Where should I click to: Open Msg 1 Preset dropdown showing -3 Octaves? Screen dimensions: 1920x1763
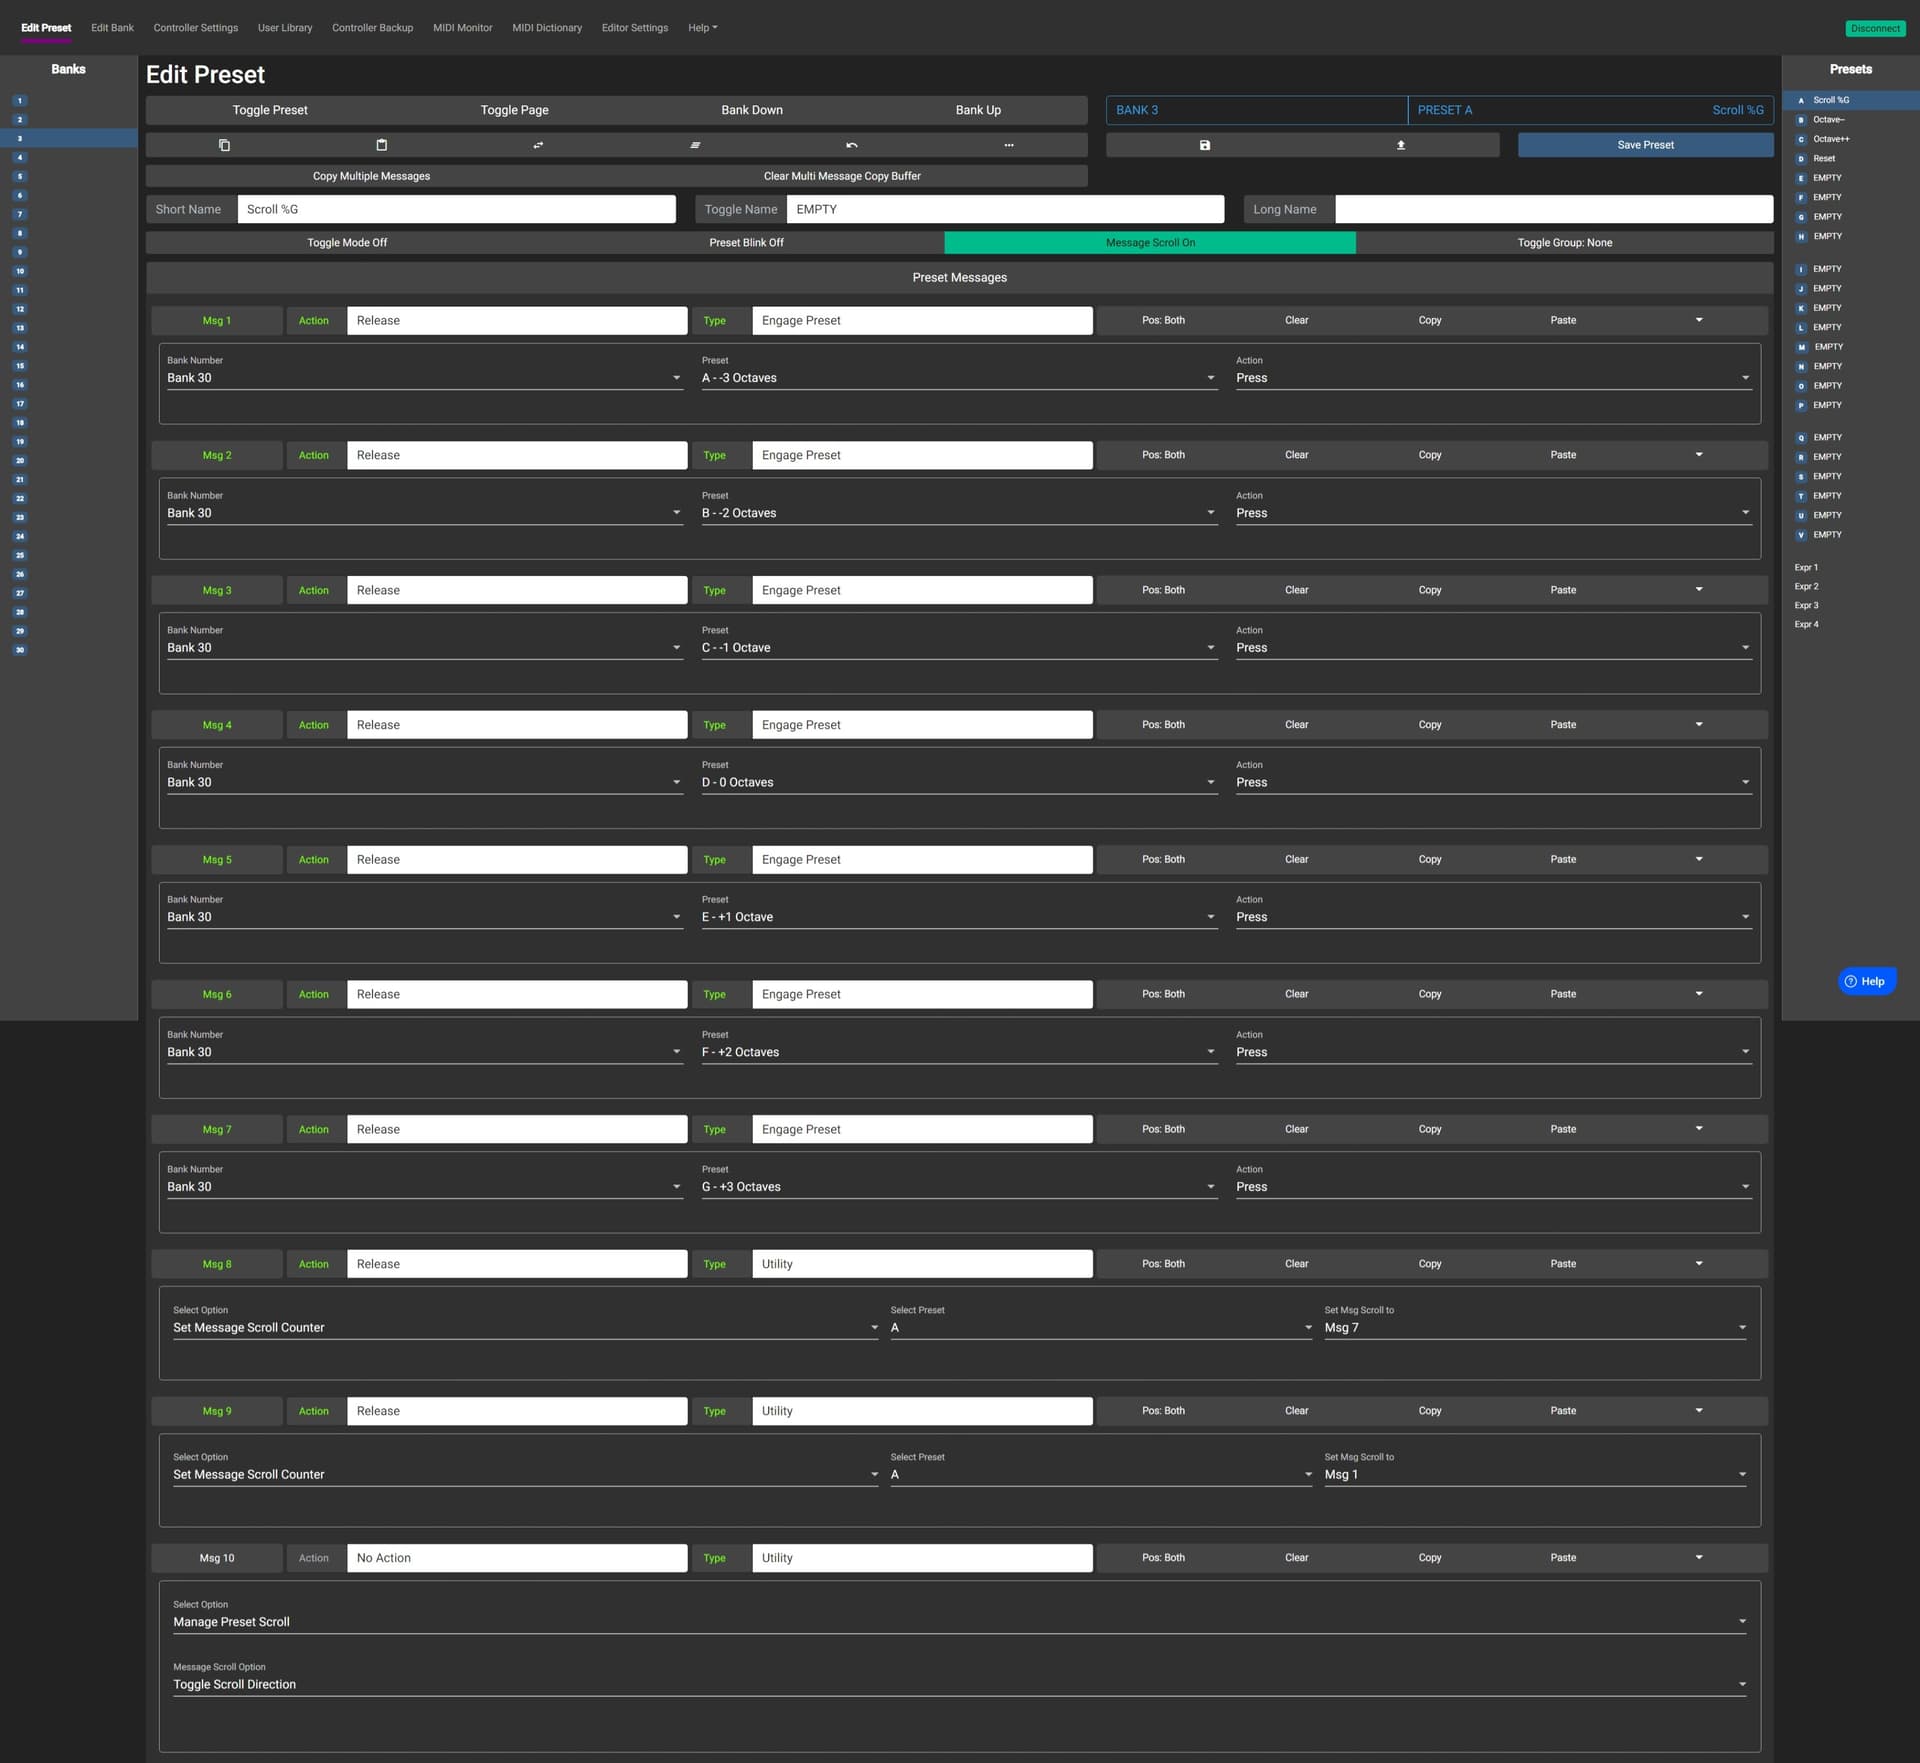click(958, 378)
